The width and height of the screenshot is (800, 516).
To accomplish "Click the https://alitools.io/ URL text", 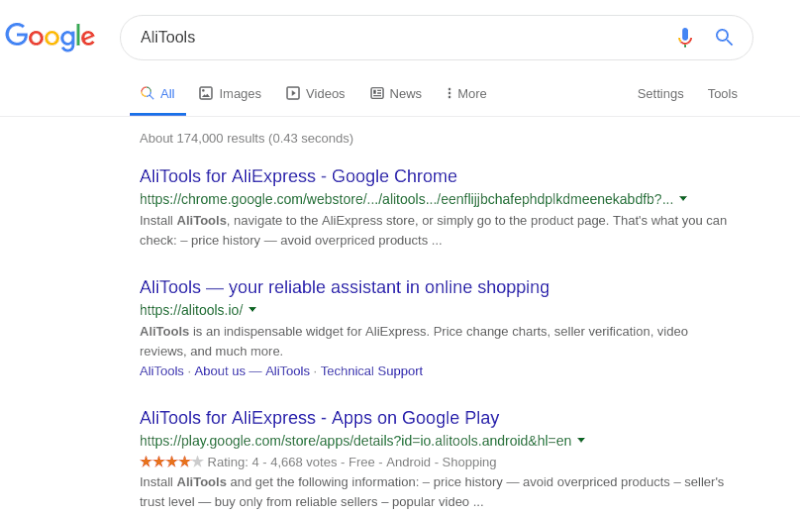I will pyautogui.click(x=191, y=310).
